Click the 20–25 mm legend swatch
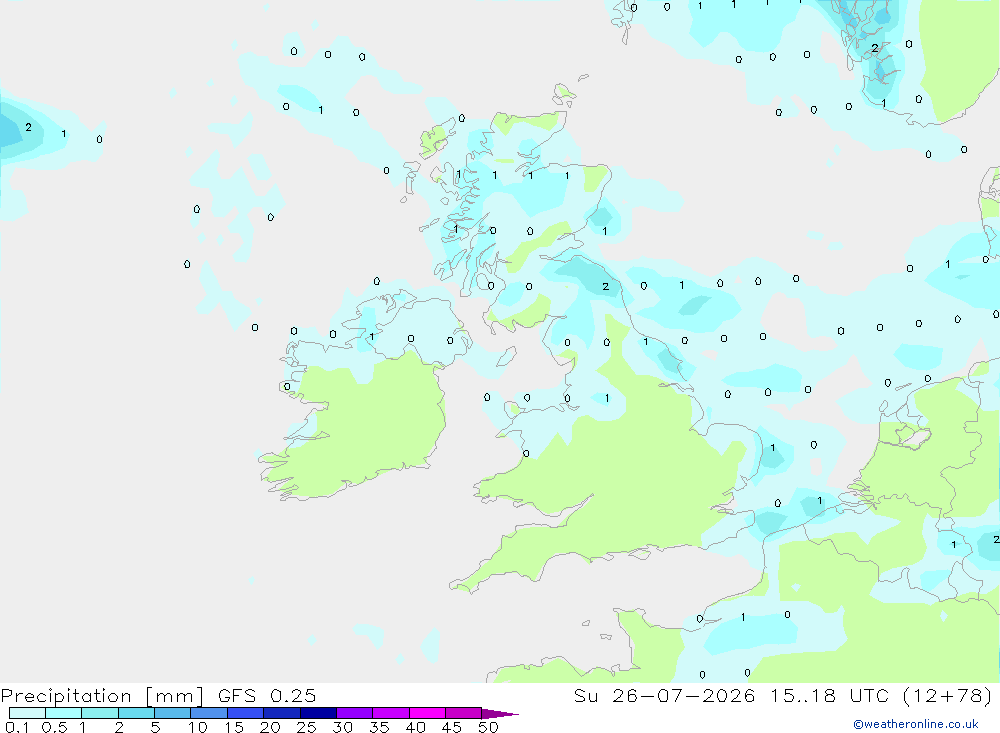 pyautogui.click(x=282, y=713)
